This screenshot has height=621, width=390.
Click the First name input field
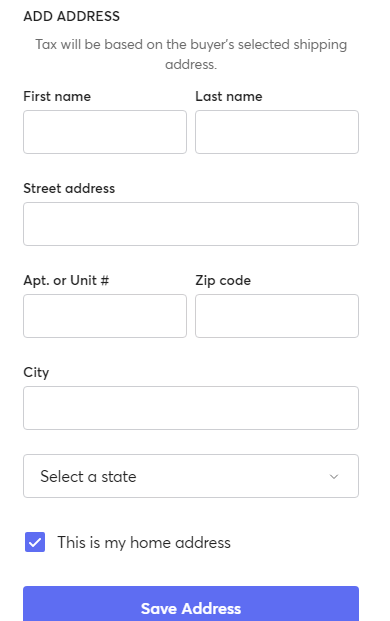[105, 132]
